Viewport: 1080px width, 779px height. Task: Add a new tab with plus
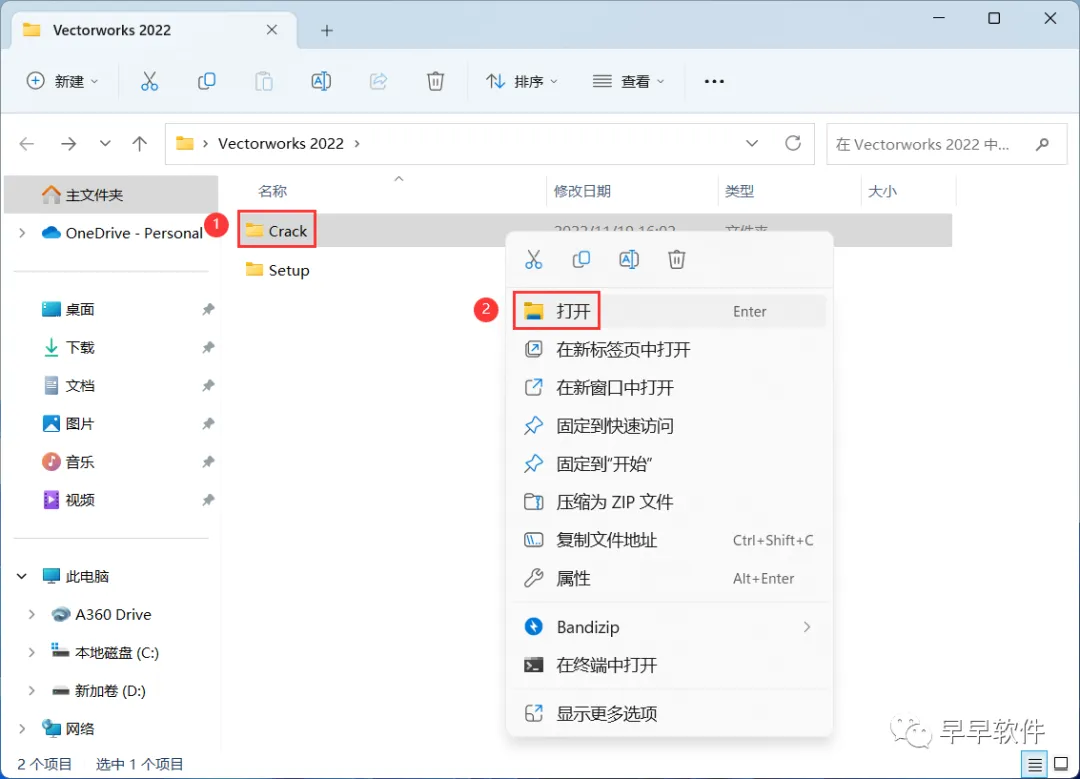click(x=326, y=30)
